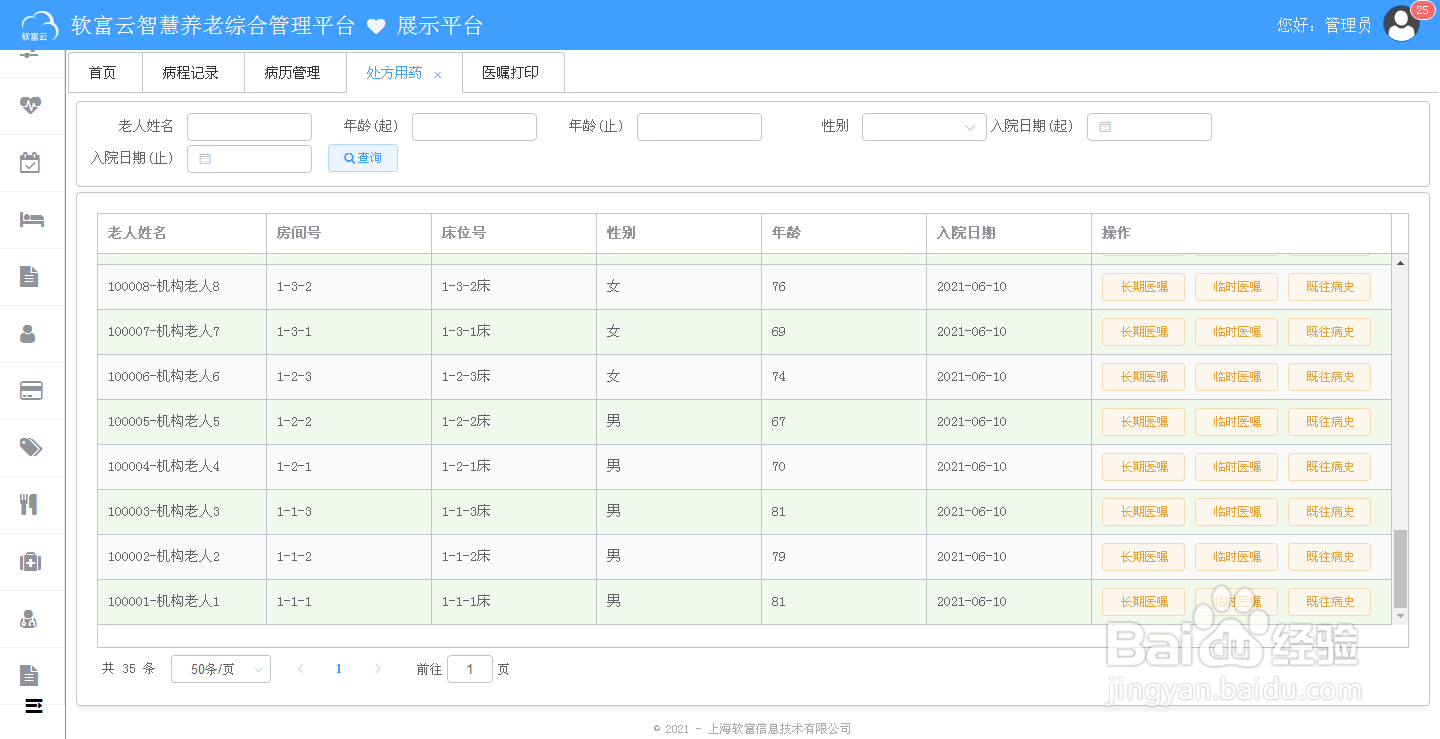Switch to the 首页 tab
The image size is (1440, 739).
[x=103, y=73]
